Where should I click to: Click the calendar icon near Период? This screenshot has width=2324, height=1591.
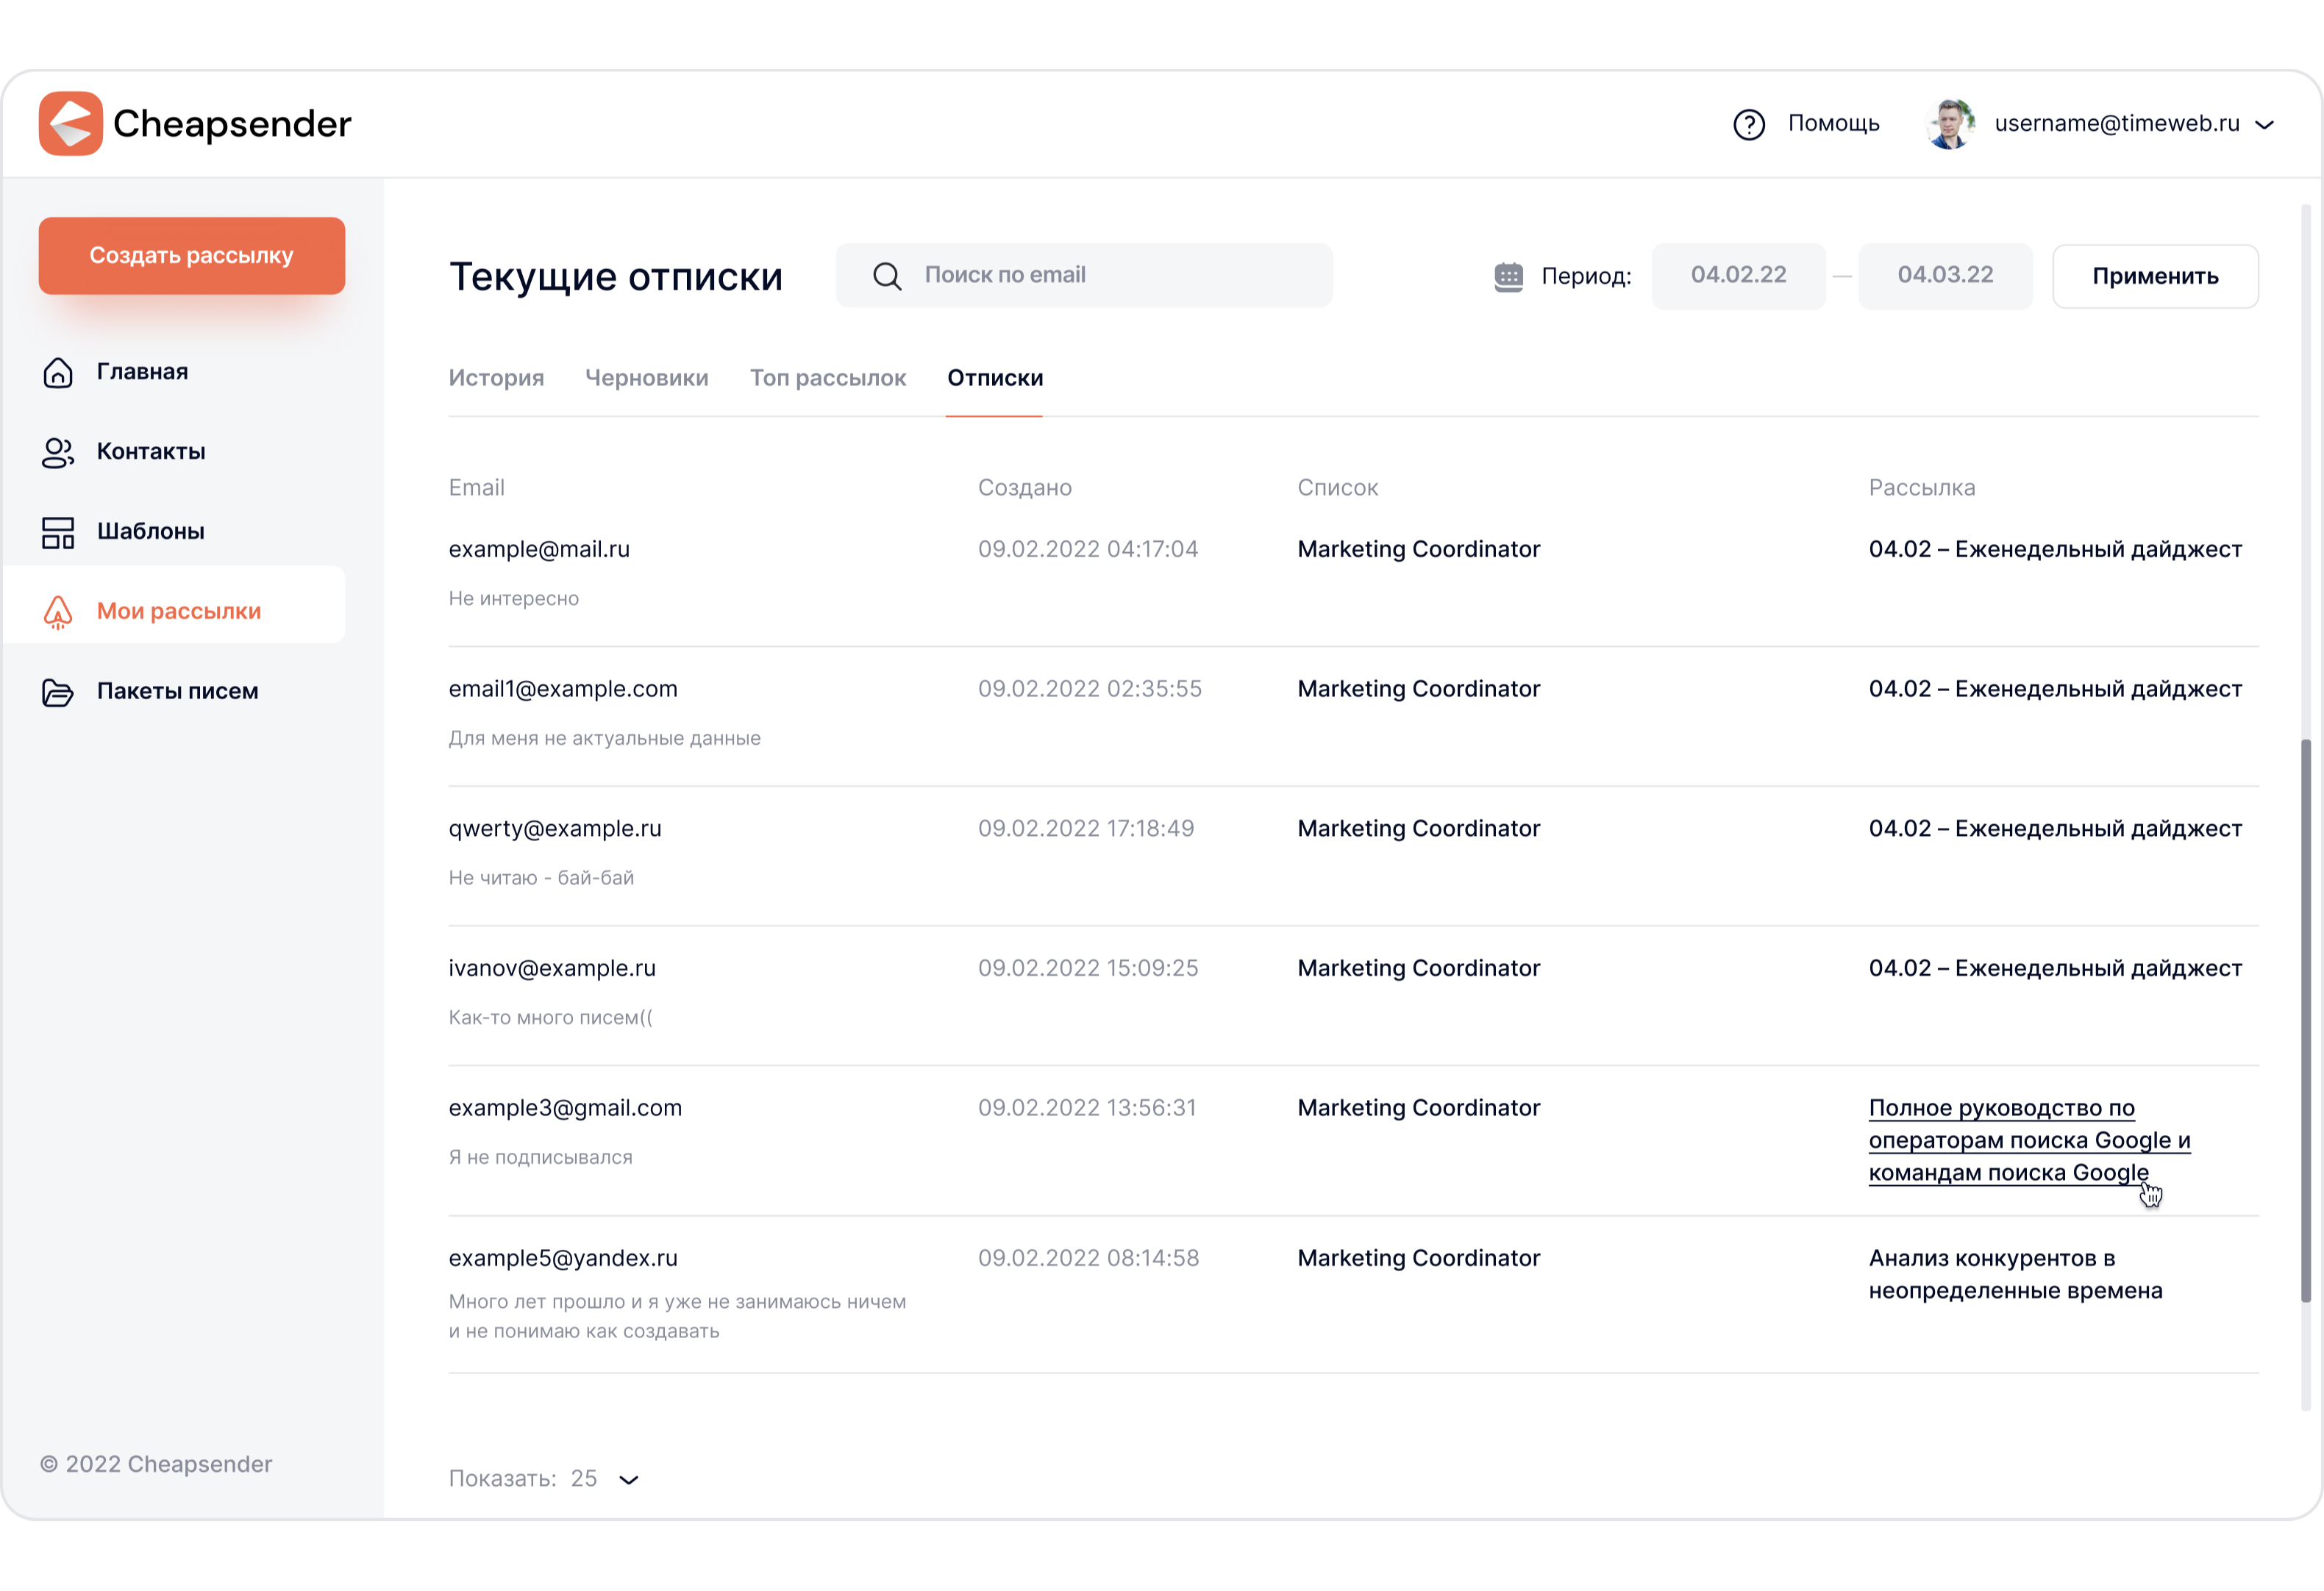(1508, 277)
